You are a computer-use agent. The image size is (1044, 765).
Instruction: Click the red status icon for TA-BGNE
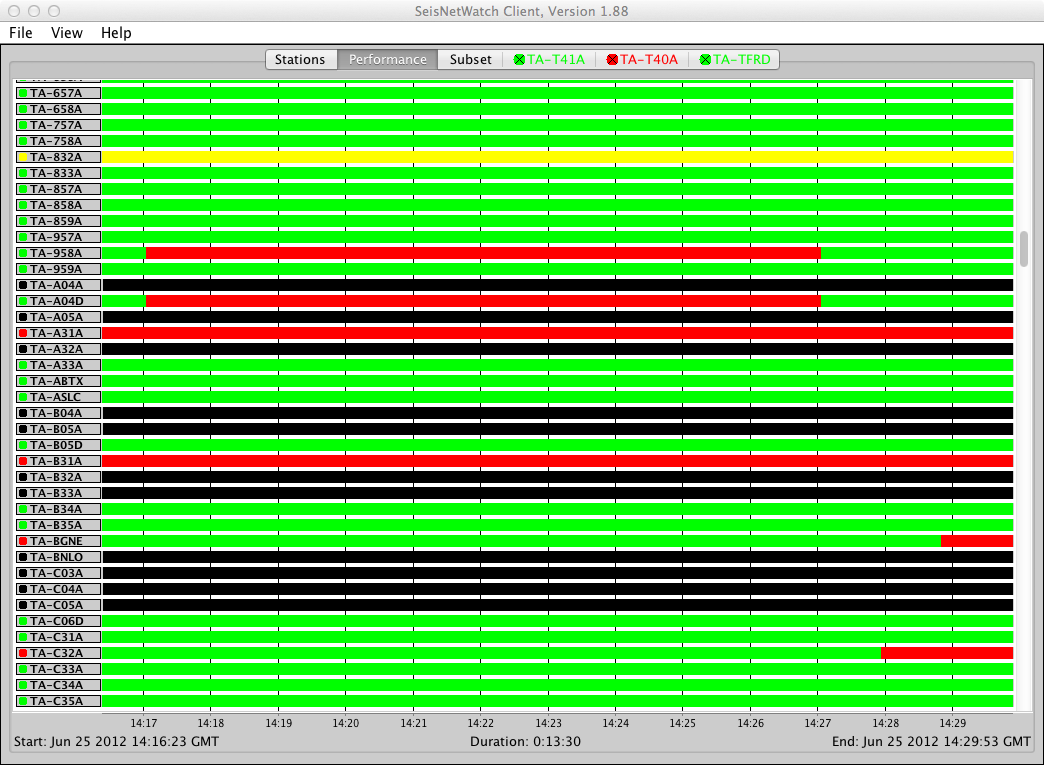tap(23, 541)
